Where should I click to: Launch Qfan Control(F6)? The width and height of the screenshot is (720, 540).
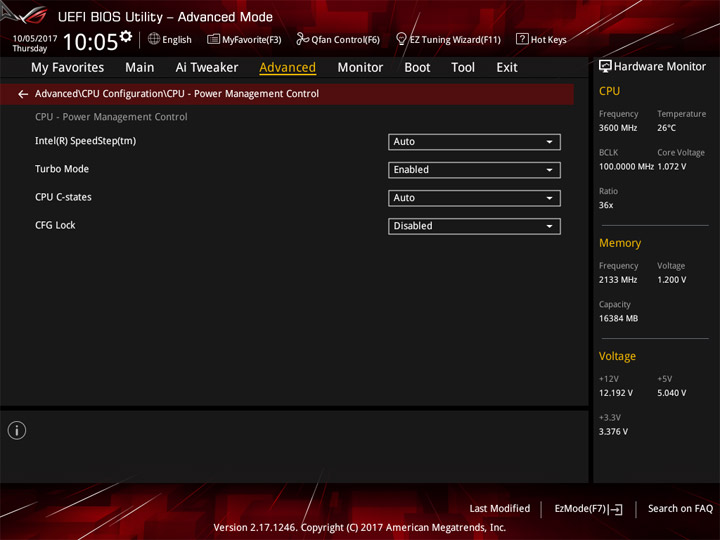point(338,39)
